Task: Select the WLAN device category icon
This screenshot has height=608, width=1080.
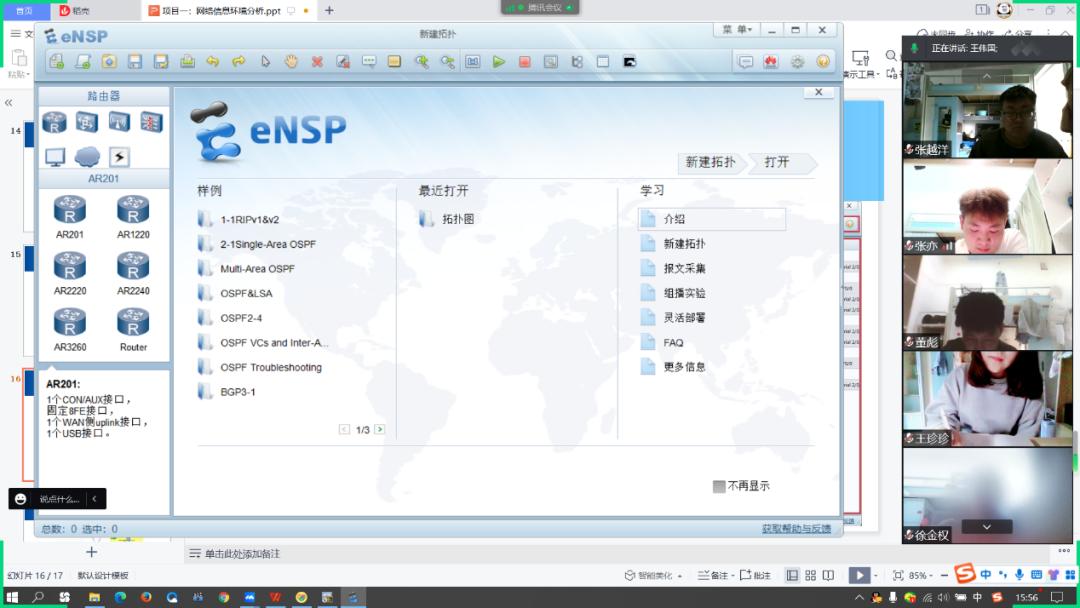Action: click(119, 123)
